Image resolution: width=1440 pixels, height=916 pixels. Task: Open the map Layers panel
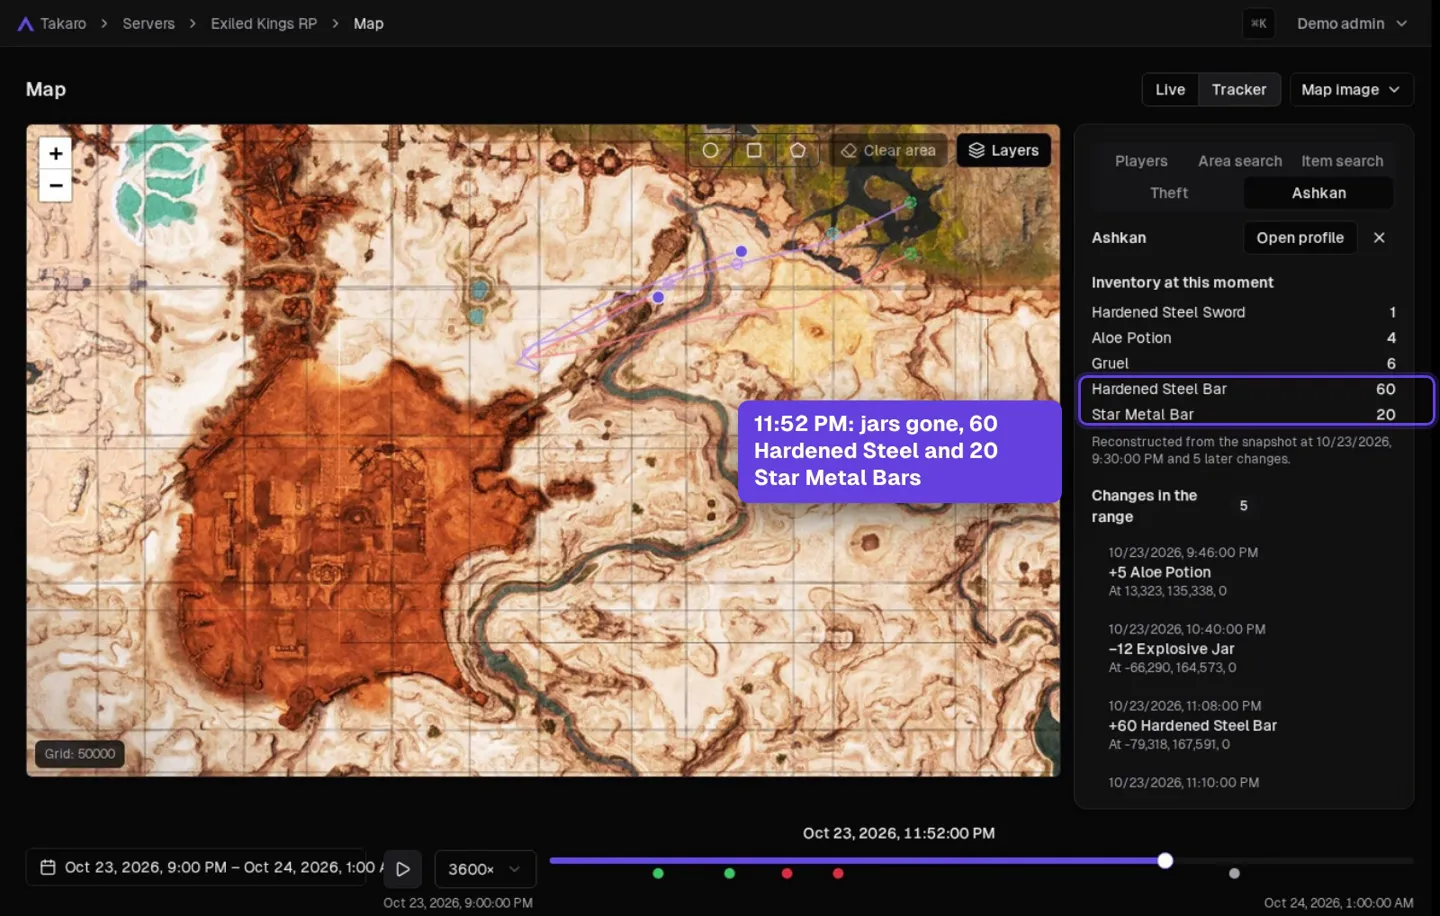point(1003,150)
